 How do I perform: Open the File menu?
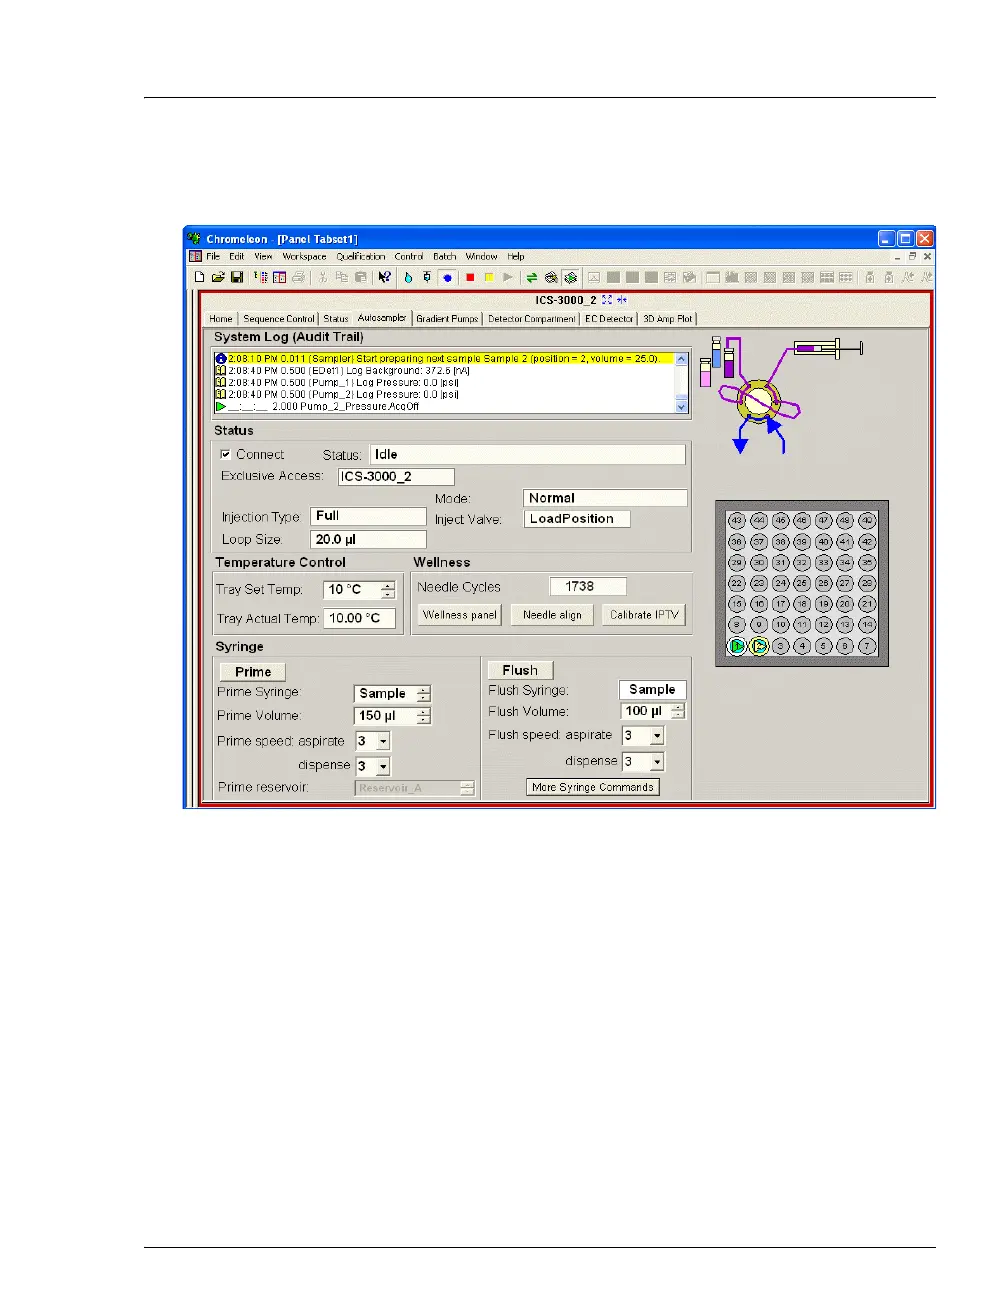[213, 257]
